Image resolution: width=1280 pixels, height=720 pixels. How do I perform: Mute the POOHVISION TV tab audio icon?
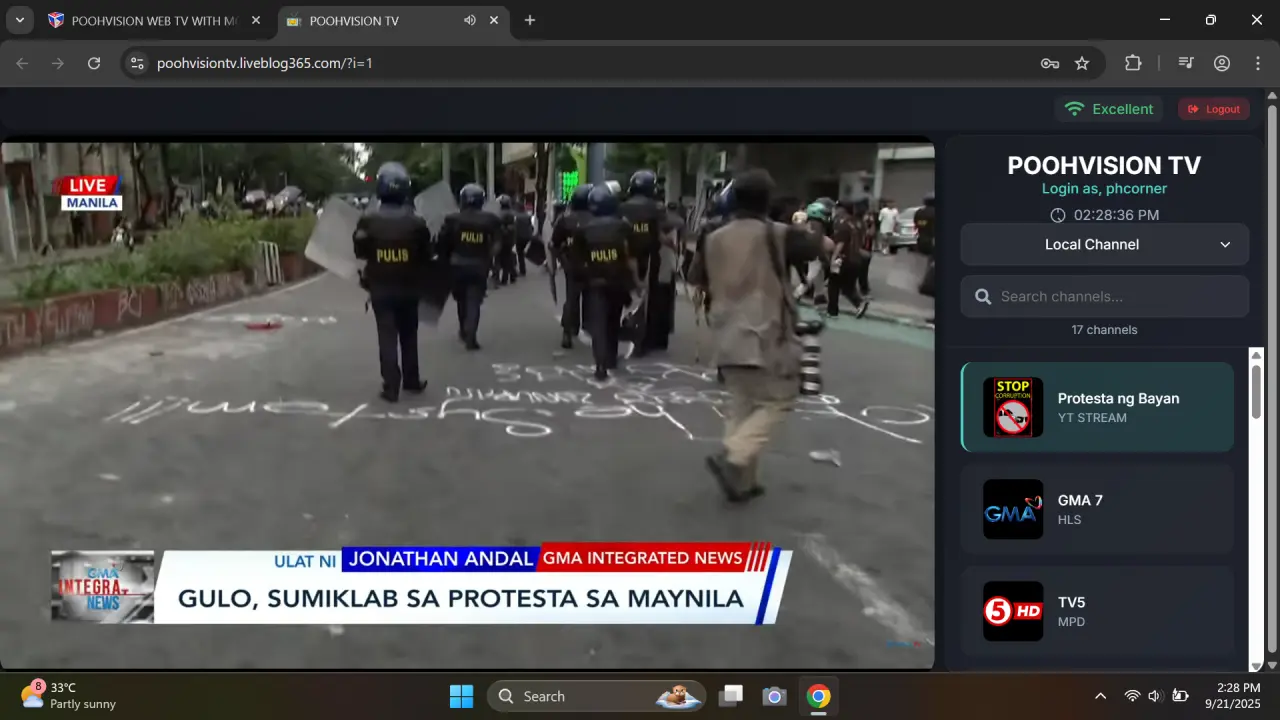pyautogui.click(x=470, y=20)
